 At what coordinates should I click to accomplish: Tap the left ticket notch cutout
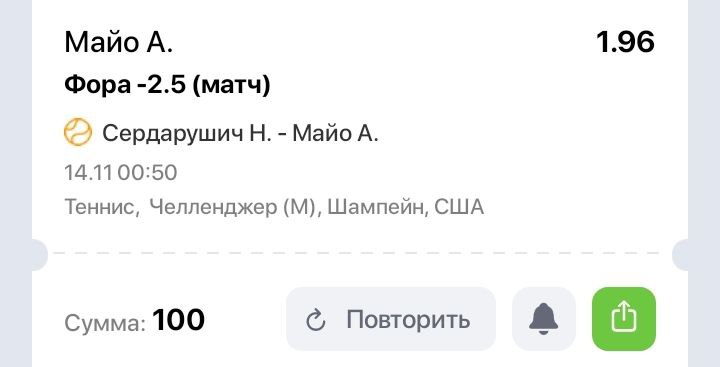(39, 254)
